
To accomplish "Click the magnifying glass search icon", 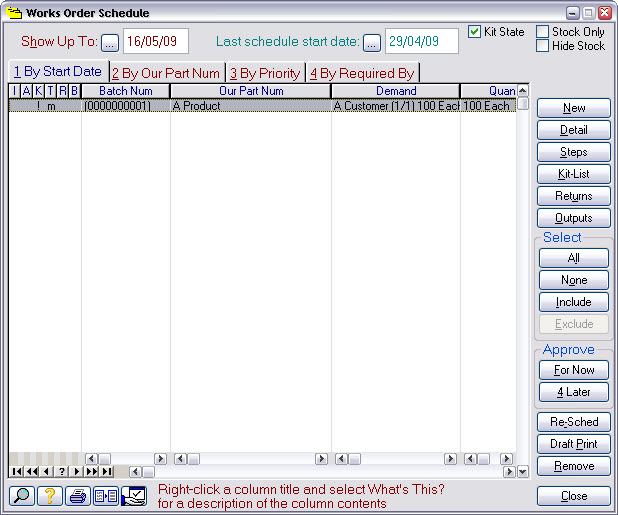I will [22, 496].
